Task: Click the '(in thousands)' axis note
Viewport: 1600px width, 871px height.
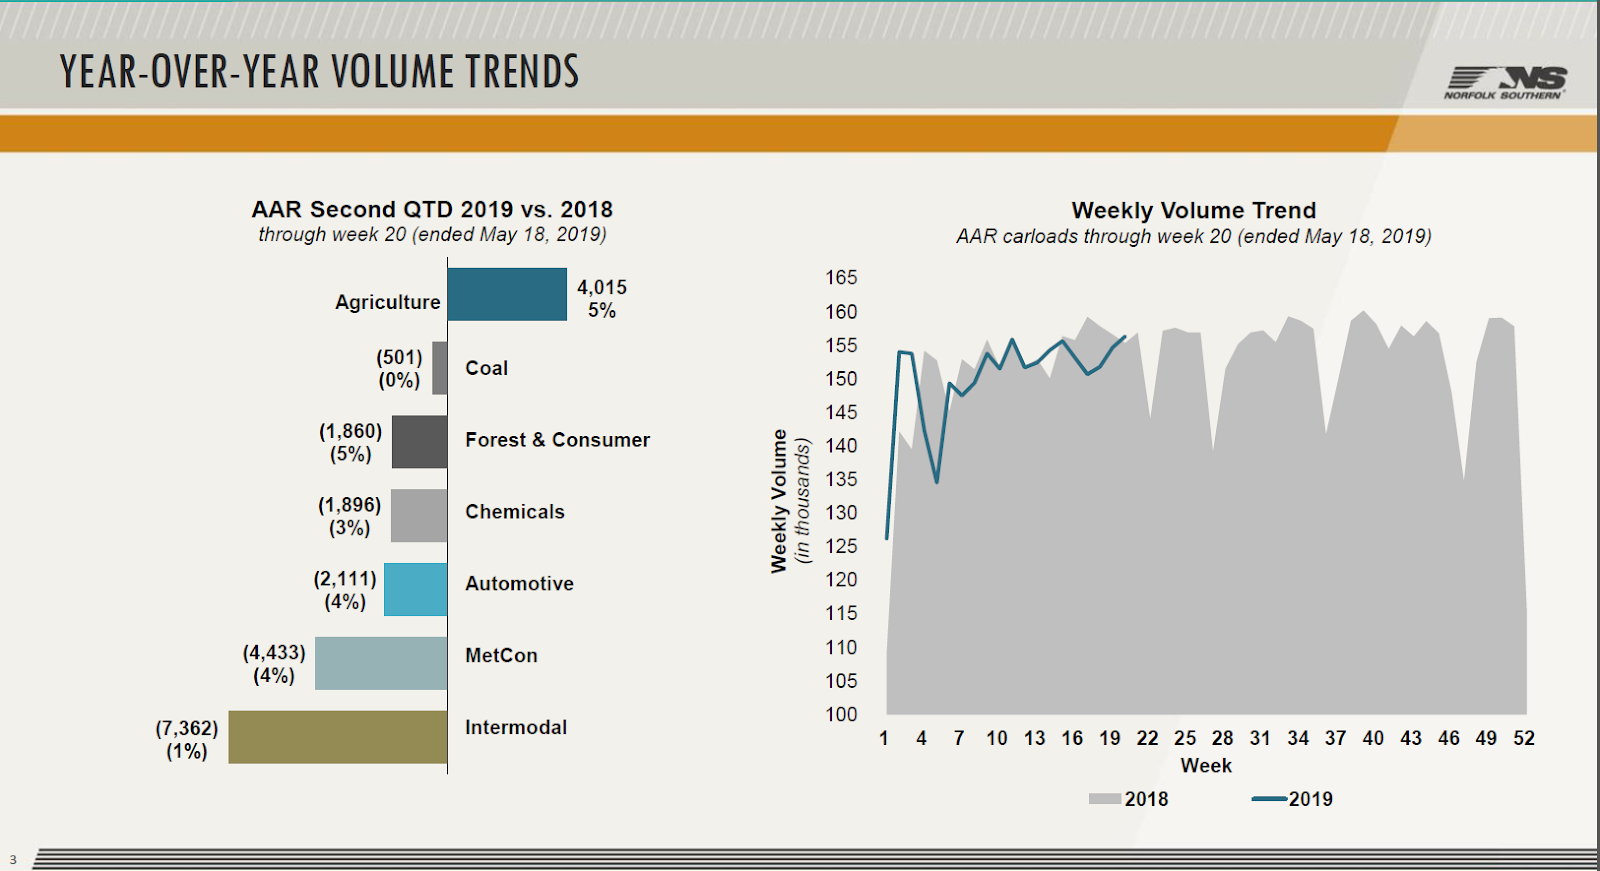Action: point(802,501)
